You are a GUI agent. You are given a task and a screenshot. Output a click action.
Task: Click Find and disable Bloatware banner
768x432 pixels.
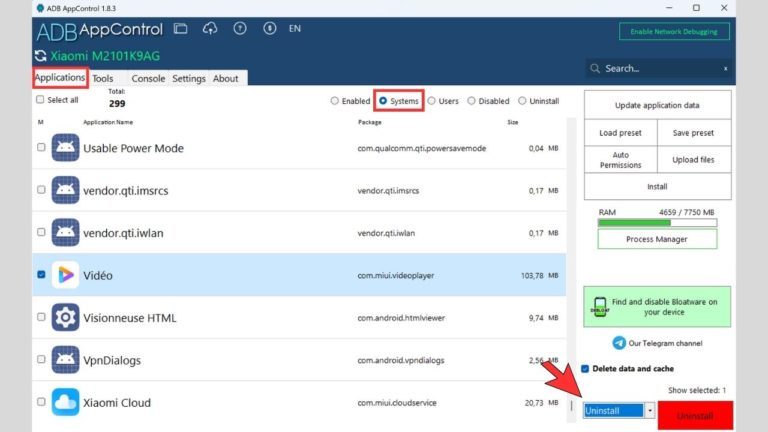[657, 307]
